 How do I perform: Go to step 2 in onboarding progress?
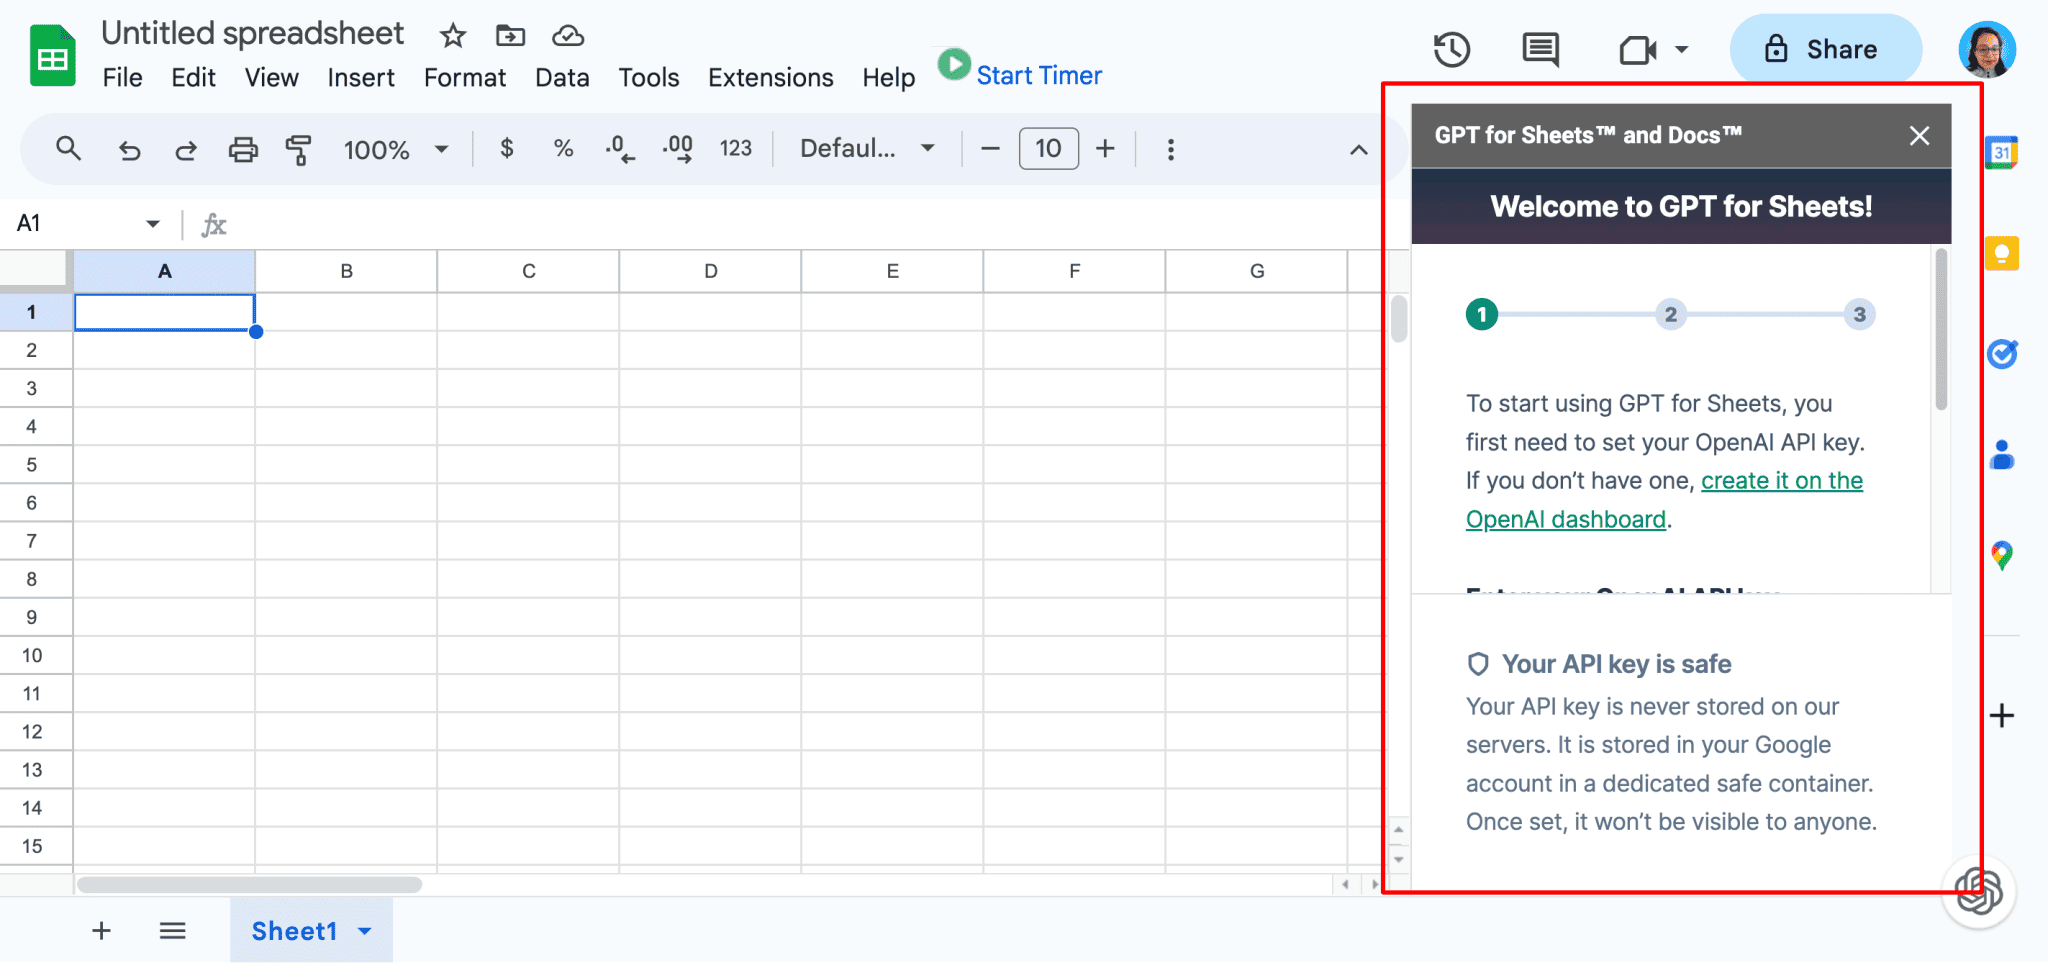1670,314
